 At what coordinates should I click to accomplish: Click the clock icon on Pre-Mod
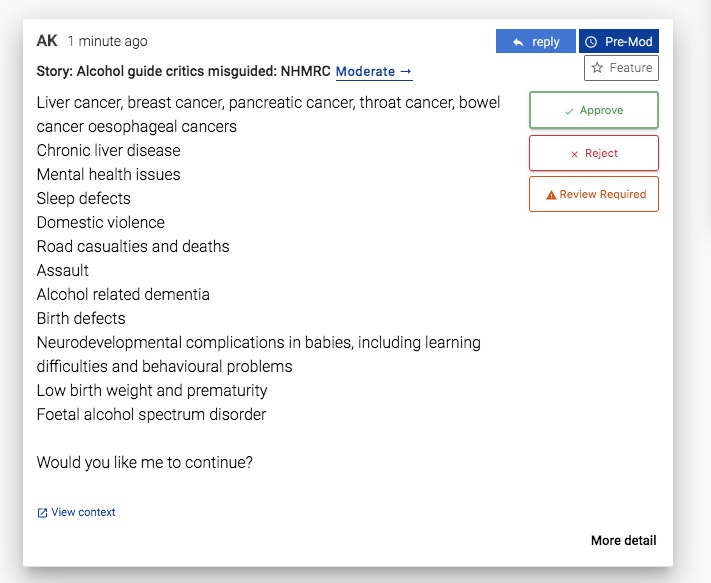[591, 42]
